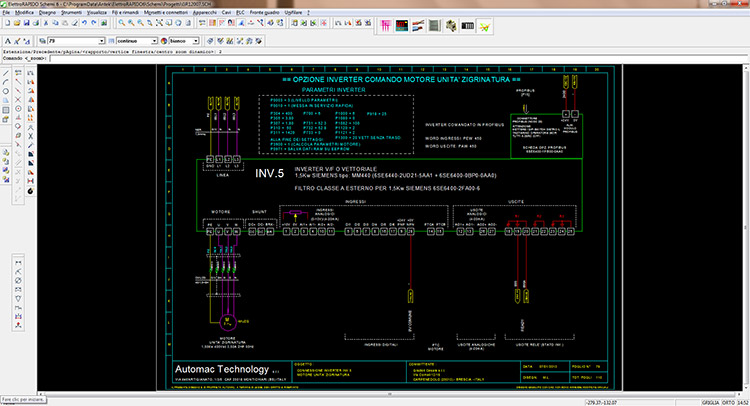This screenshot has width=750, height=406.
Task: Click the green and orange cross icon
Action: pos(485,26)
